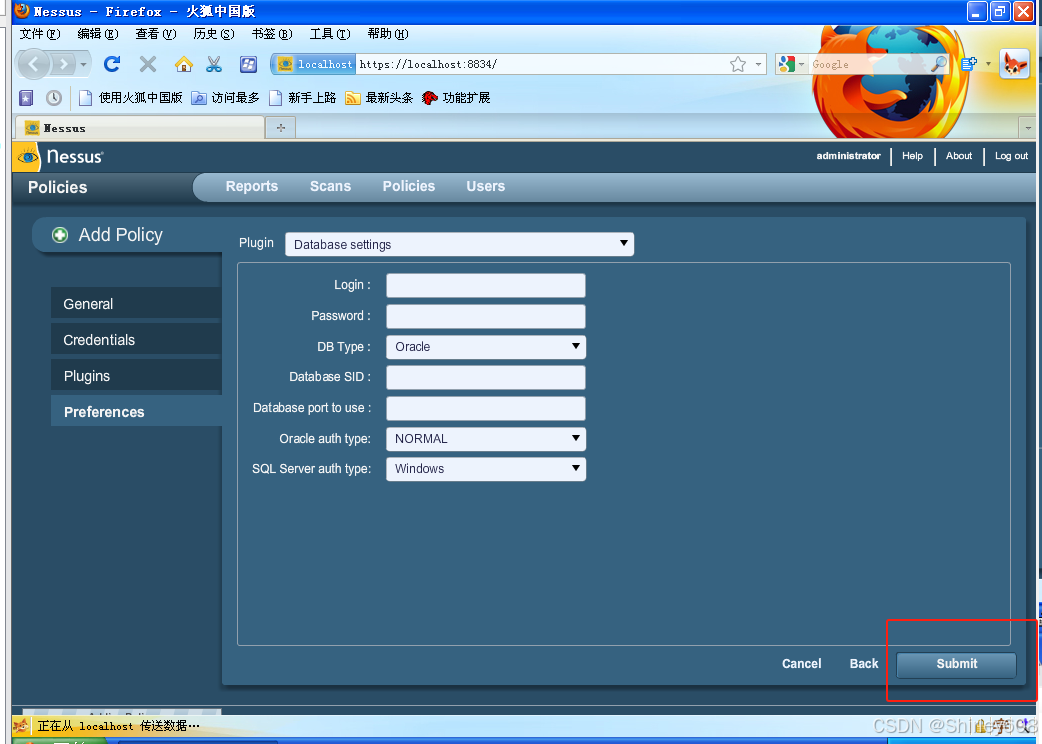Click the Back button in the policy form
This screenshot has width=1042, height=744.
(x=864, y=664)
